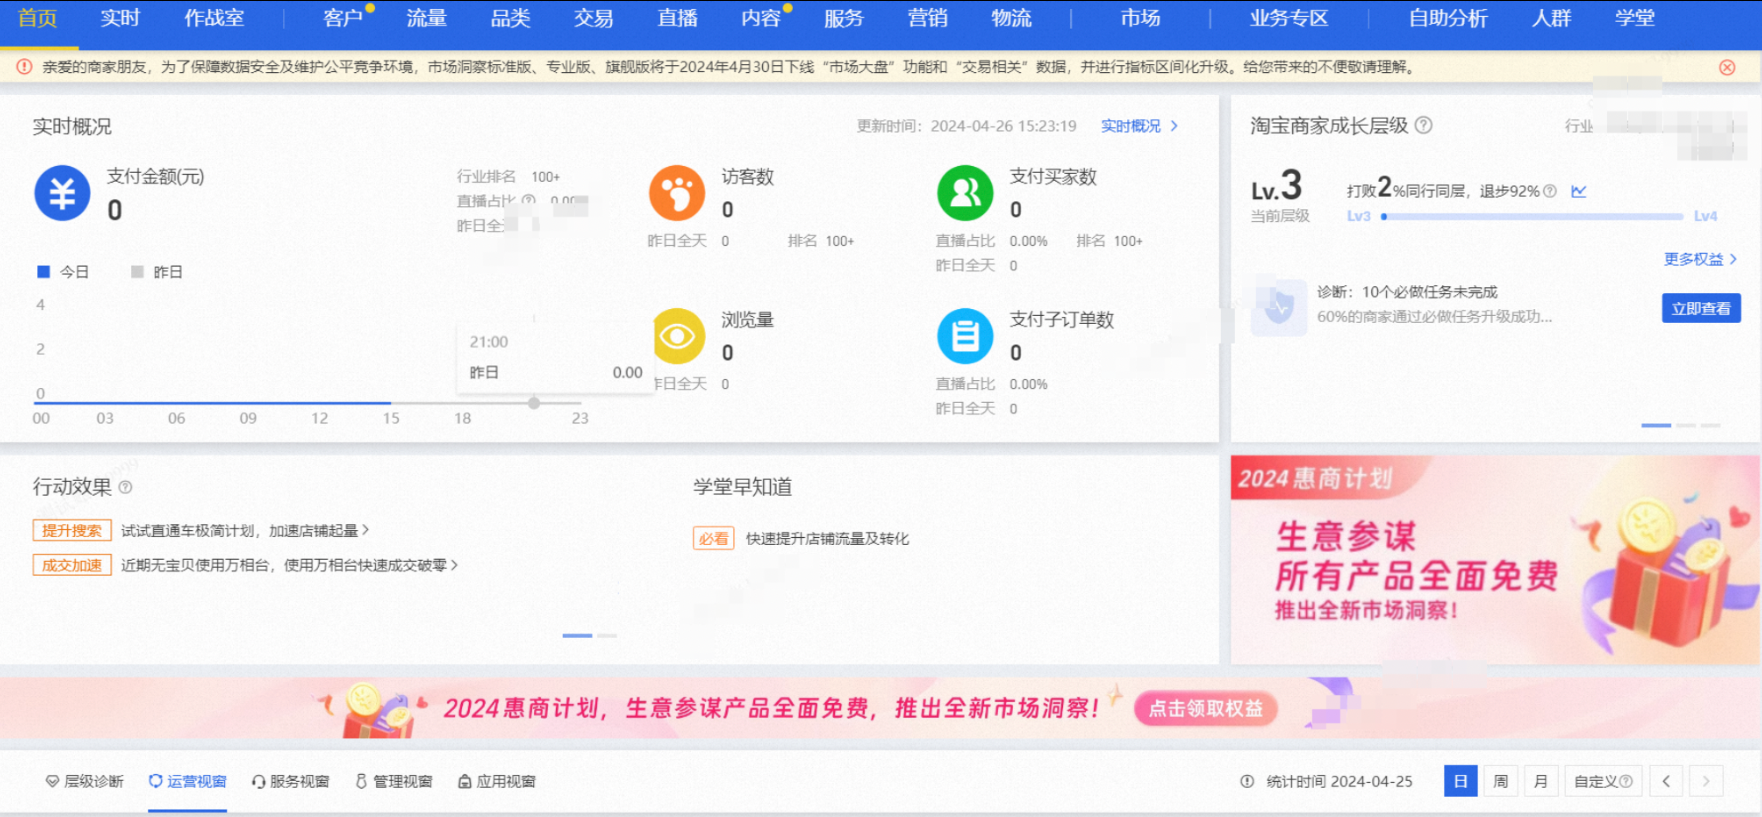Toggle 昨日 legend series
The image size is (1762, 817).
point(157,272)
